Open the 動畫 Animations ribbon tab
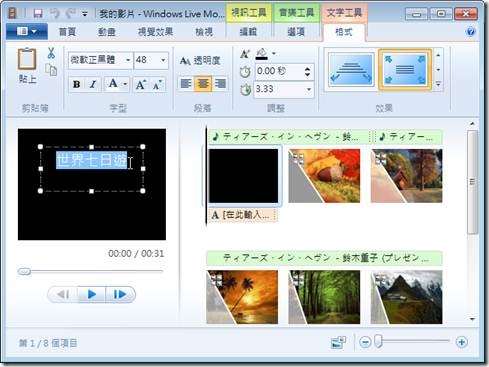 tap(106, 32)
